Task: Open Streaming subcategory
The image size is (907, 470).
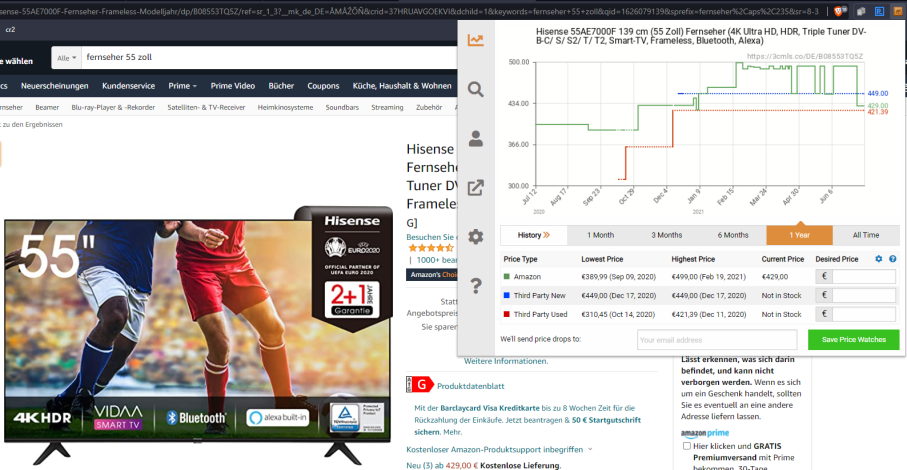Action: pos(387,108)
